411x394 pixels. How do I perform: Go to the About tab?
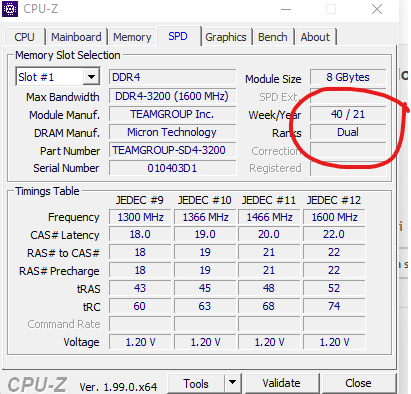click(315, 37)
